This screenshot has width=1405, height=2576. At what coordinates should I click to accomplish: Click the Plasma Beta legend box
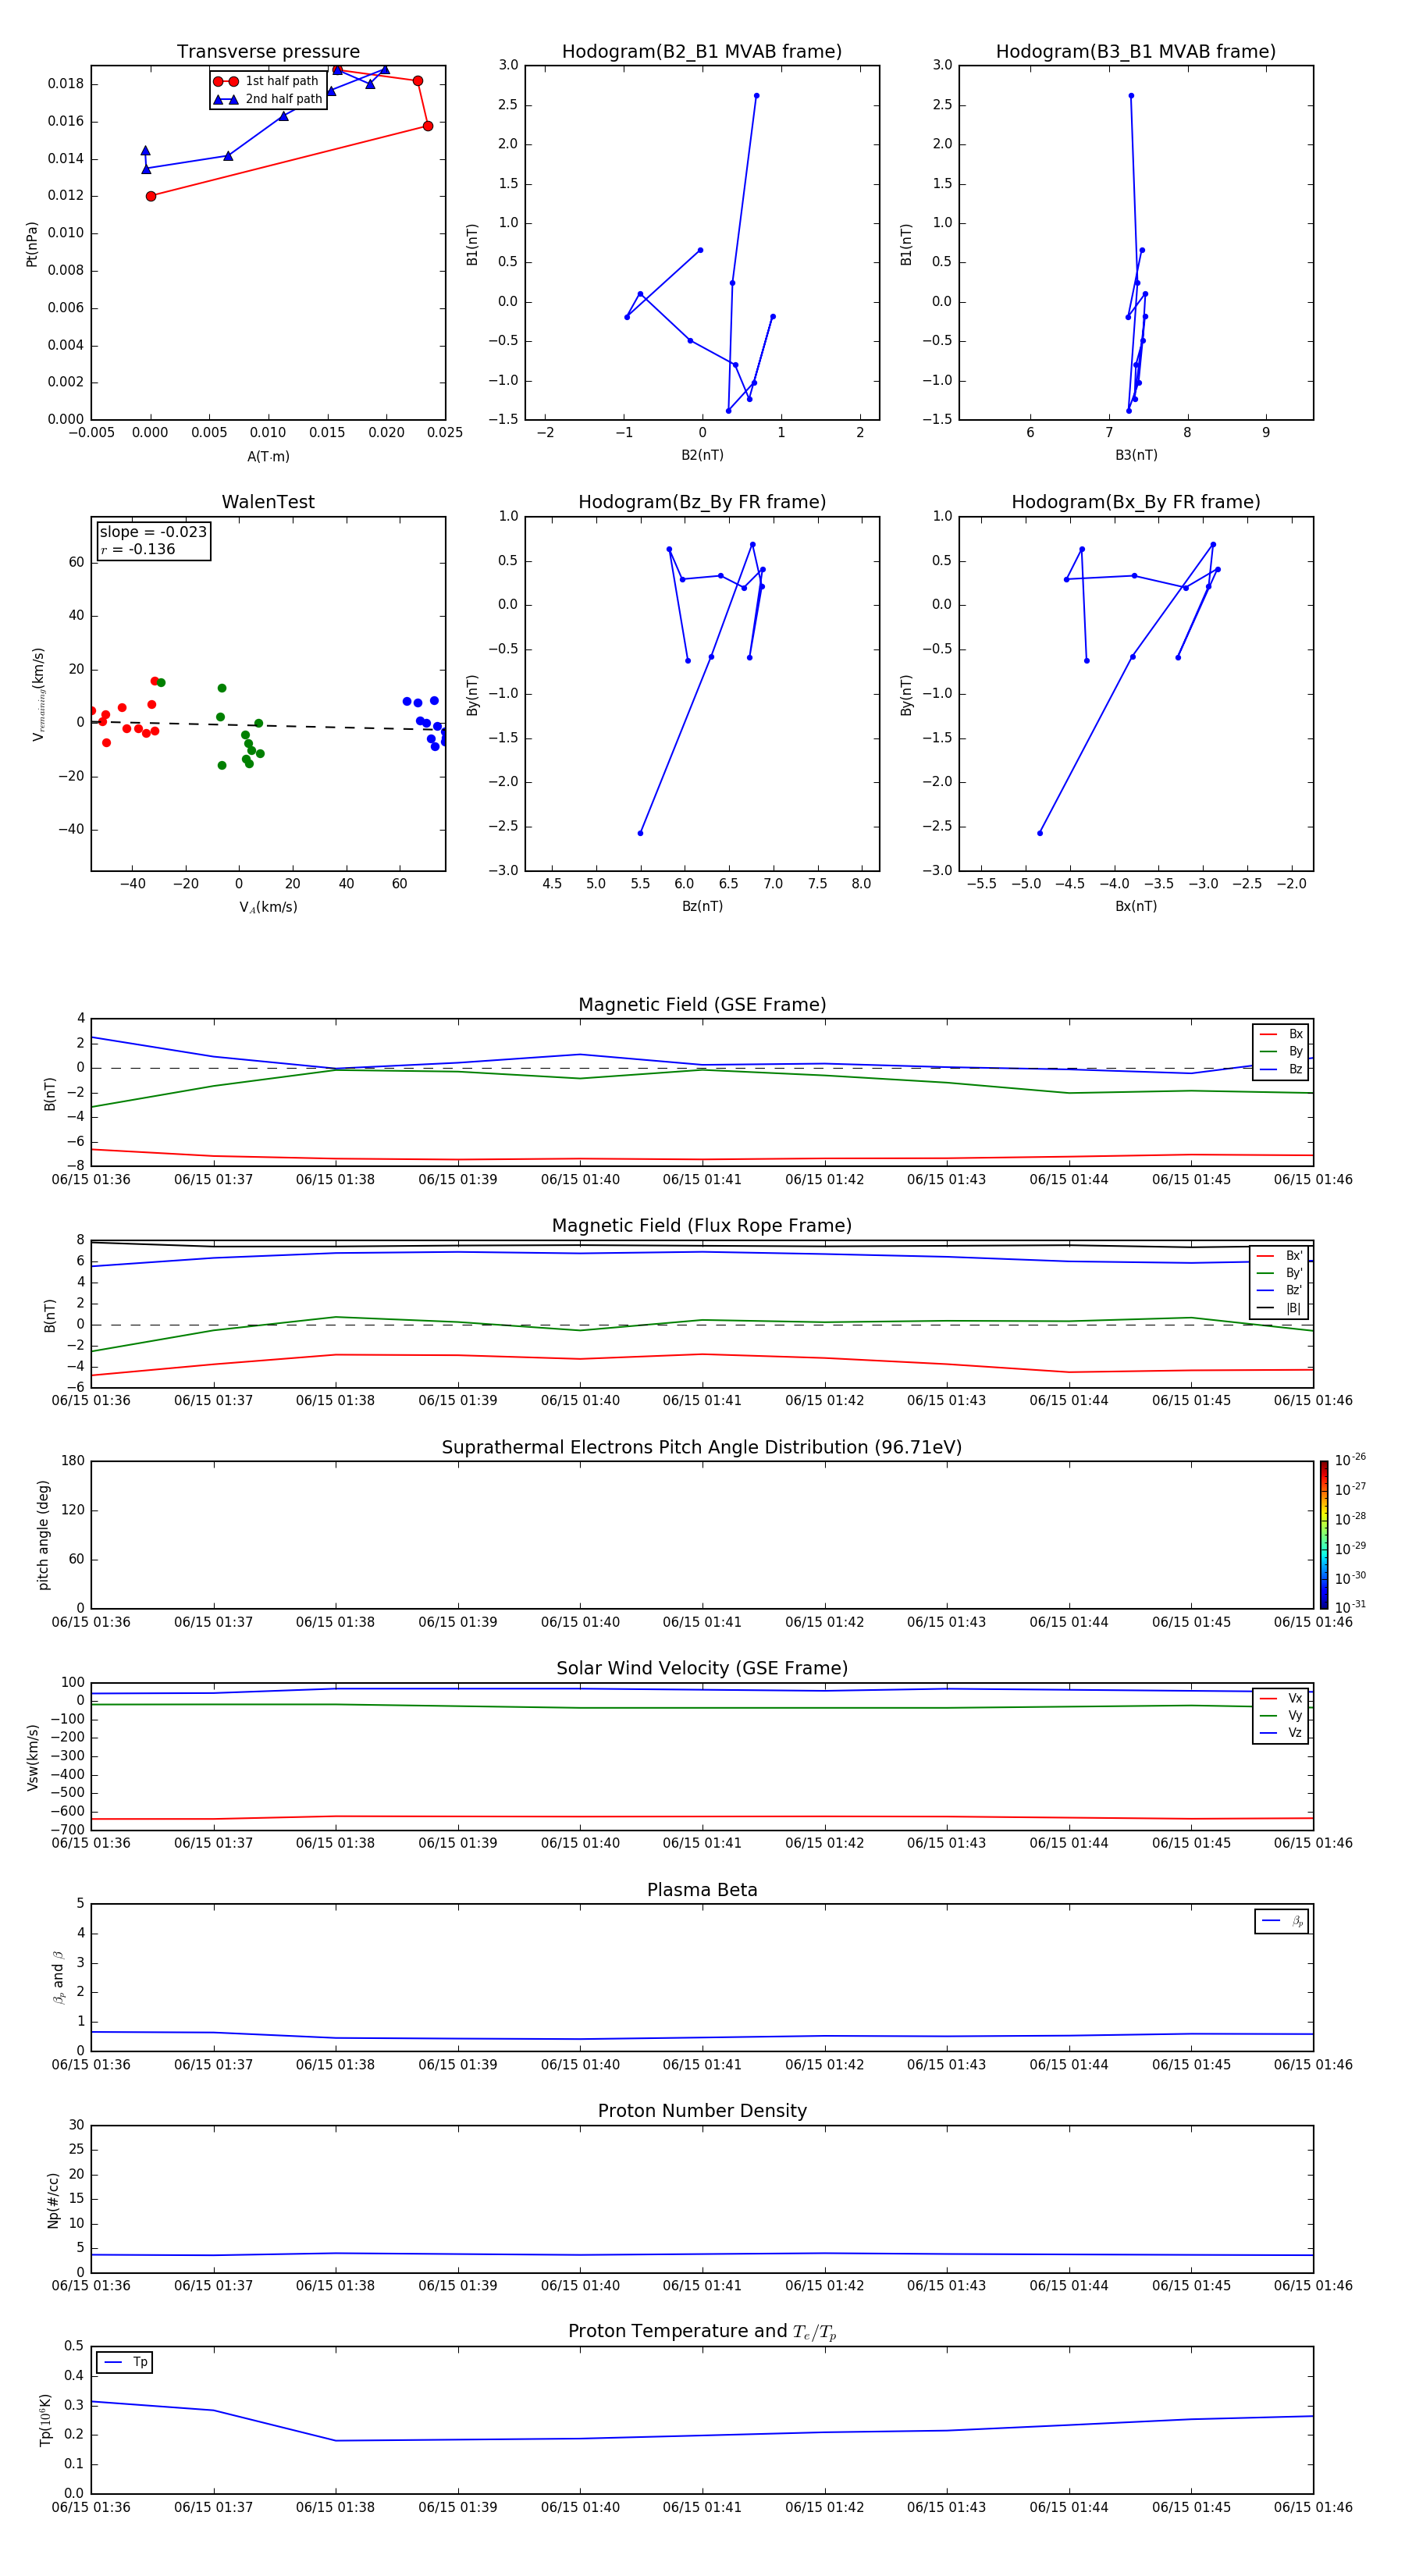click(x=1281, y=1921)
